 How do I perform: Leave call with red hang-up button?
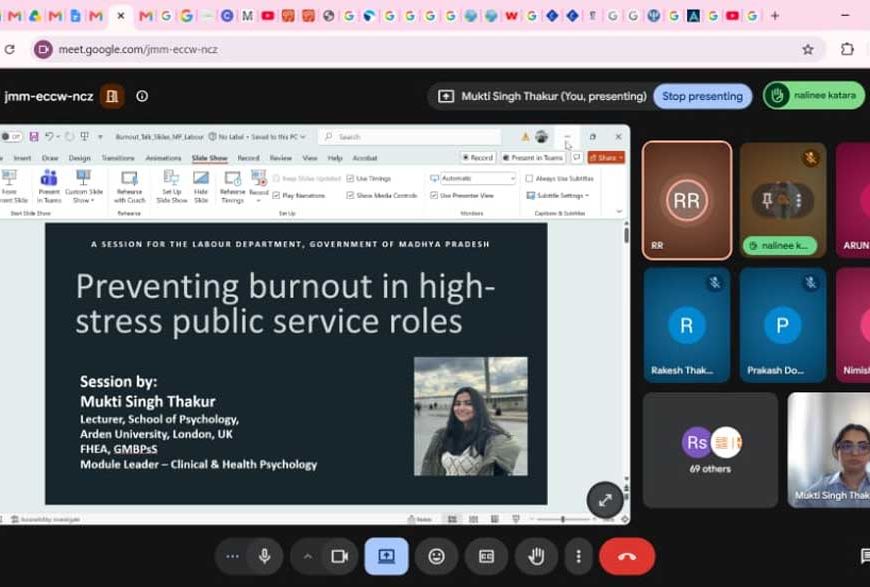coord(627,556)
